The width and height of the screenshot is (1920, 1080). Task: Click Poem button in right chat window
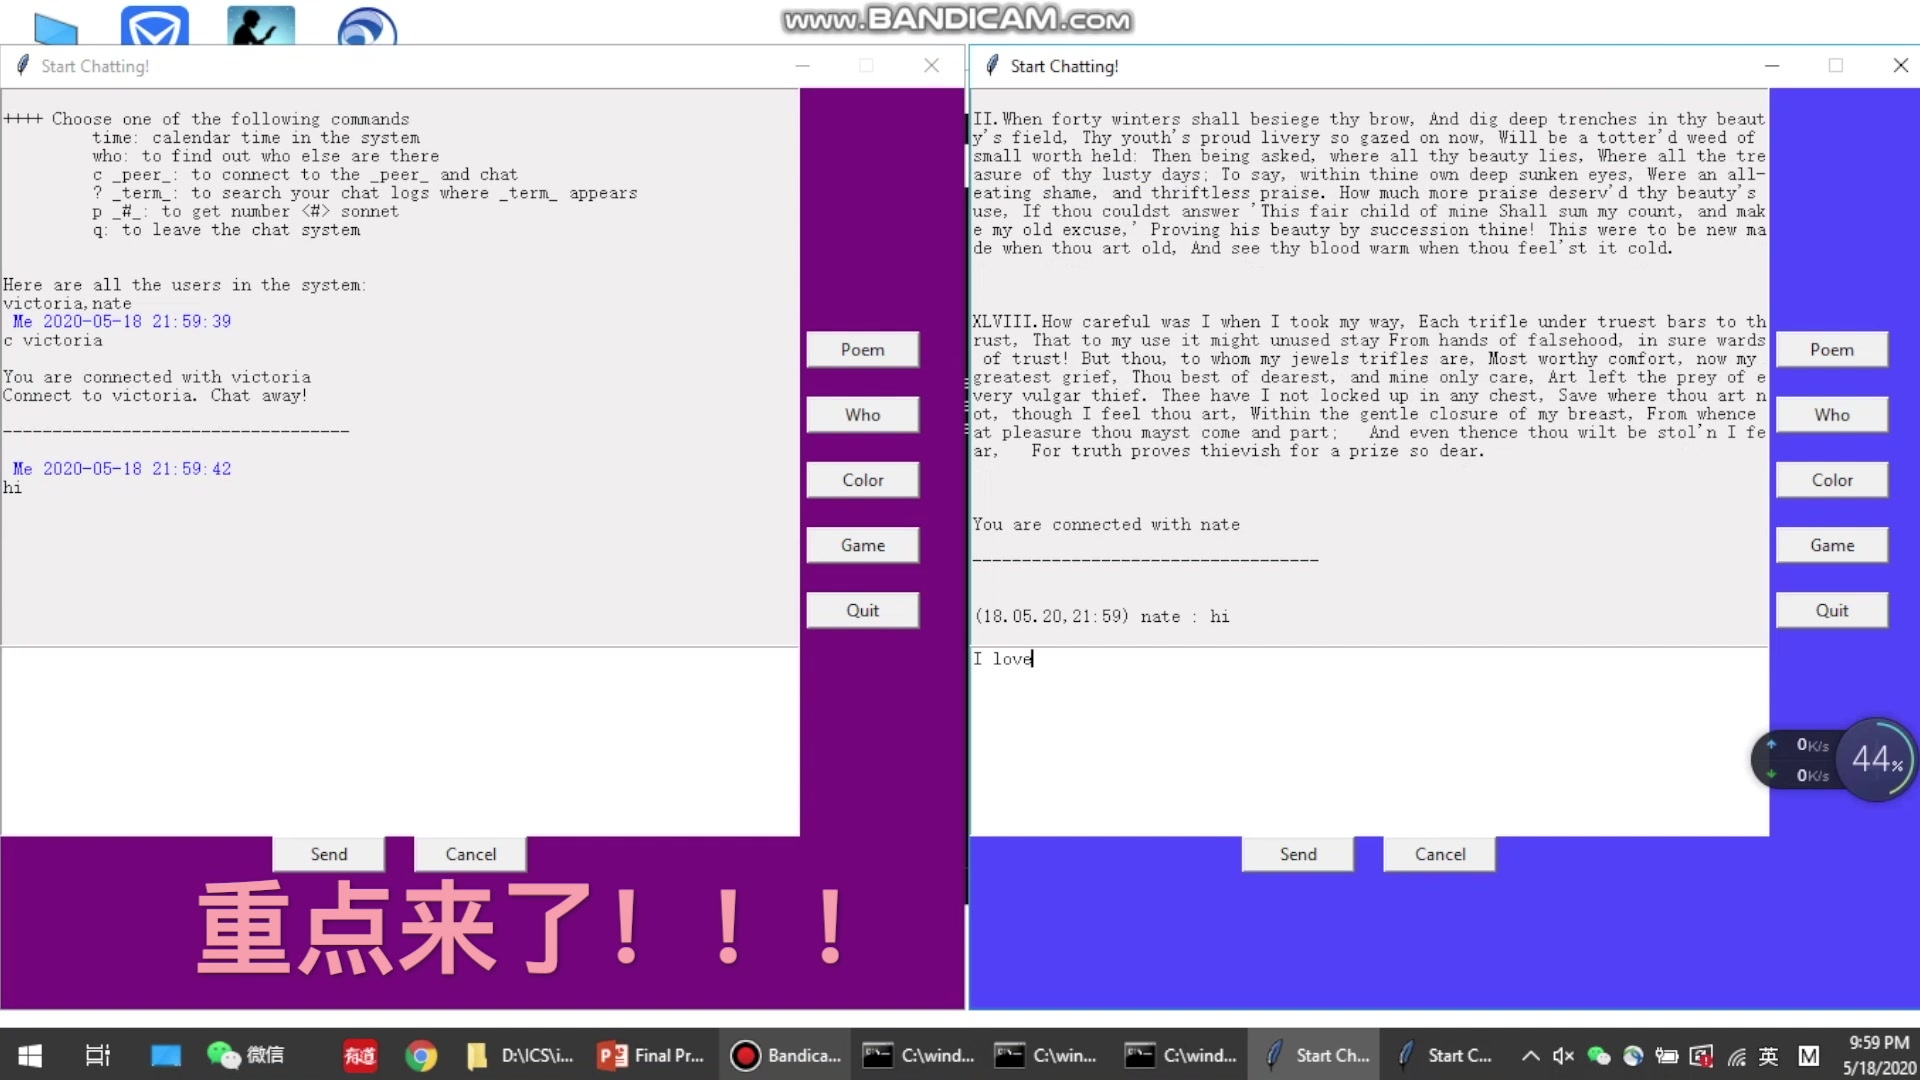click(x=1832, y=350)
